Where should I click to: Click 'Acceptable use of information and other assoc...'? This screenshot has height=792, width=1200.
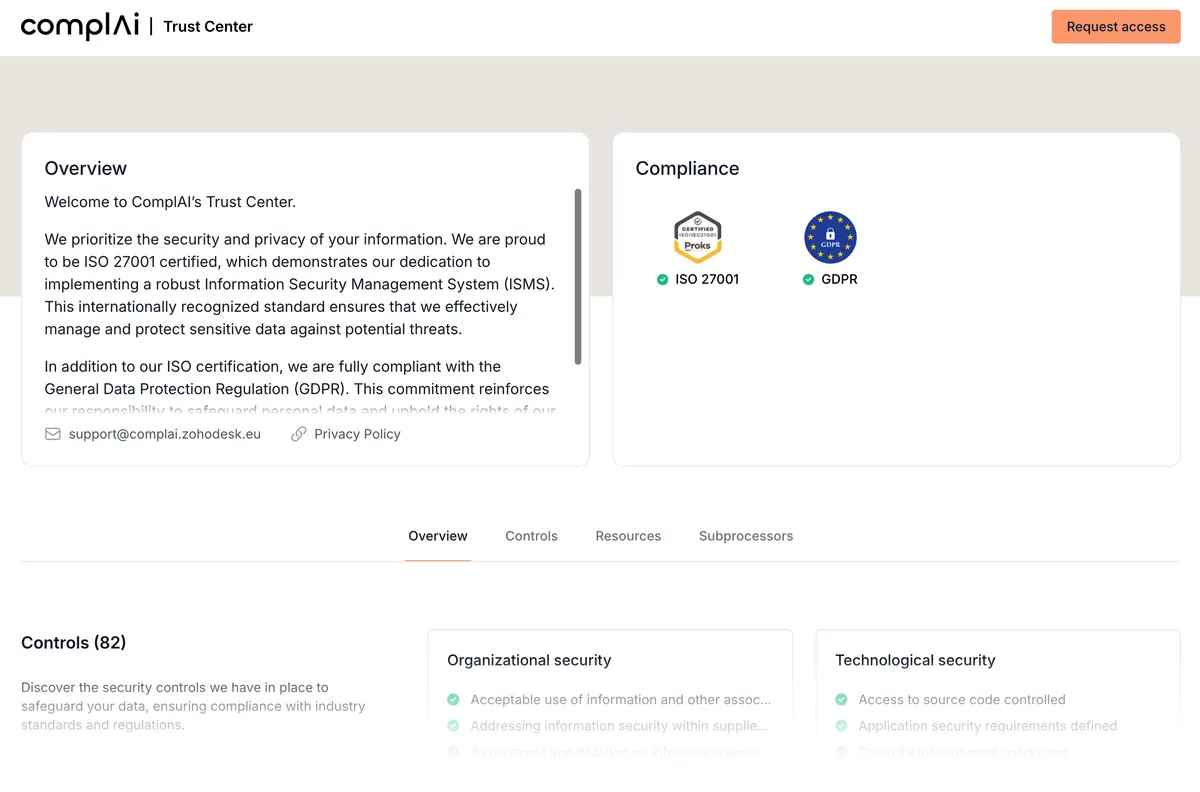tap(621, 700)
